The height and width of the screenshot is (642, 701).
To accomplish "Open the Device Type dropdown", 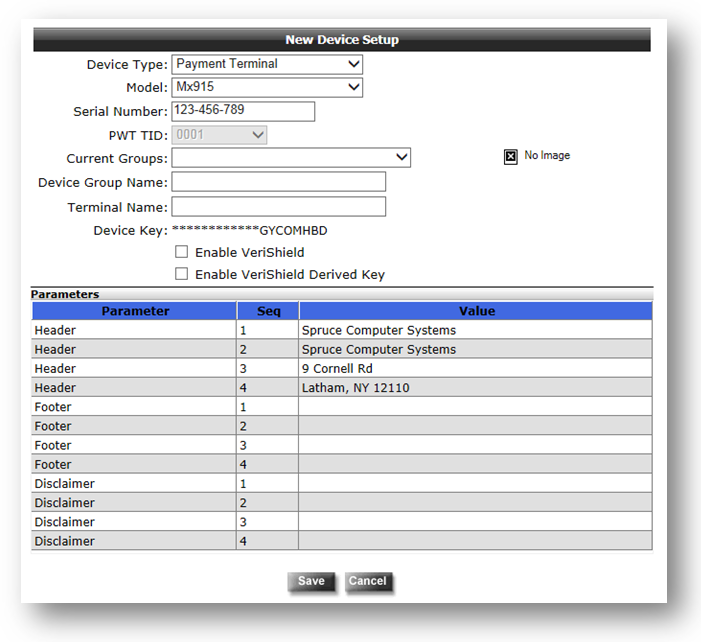I will pos(267,64).
